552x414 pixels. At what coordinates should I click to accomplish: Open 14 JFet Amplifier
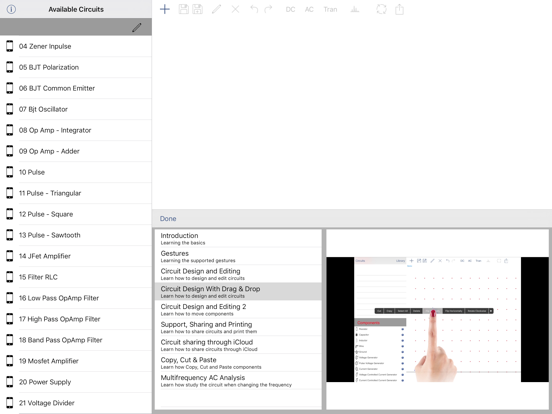pyautogui.click(x=76, y=256)
